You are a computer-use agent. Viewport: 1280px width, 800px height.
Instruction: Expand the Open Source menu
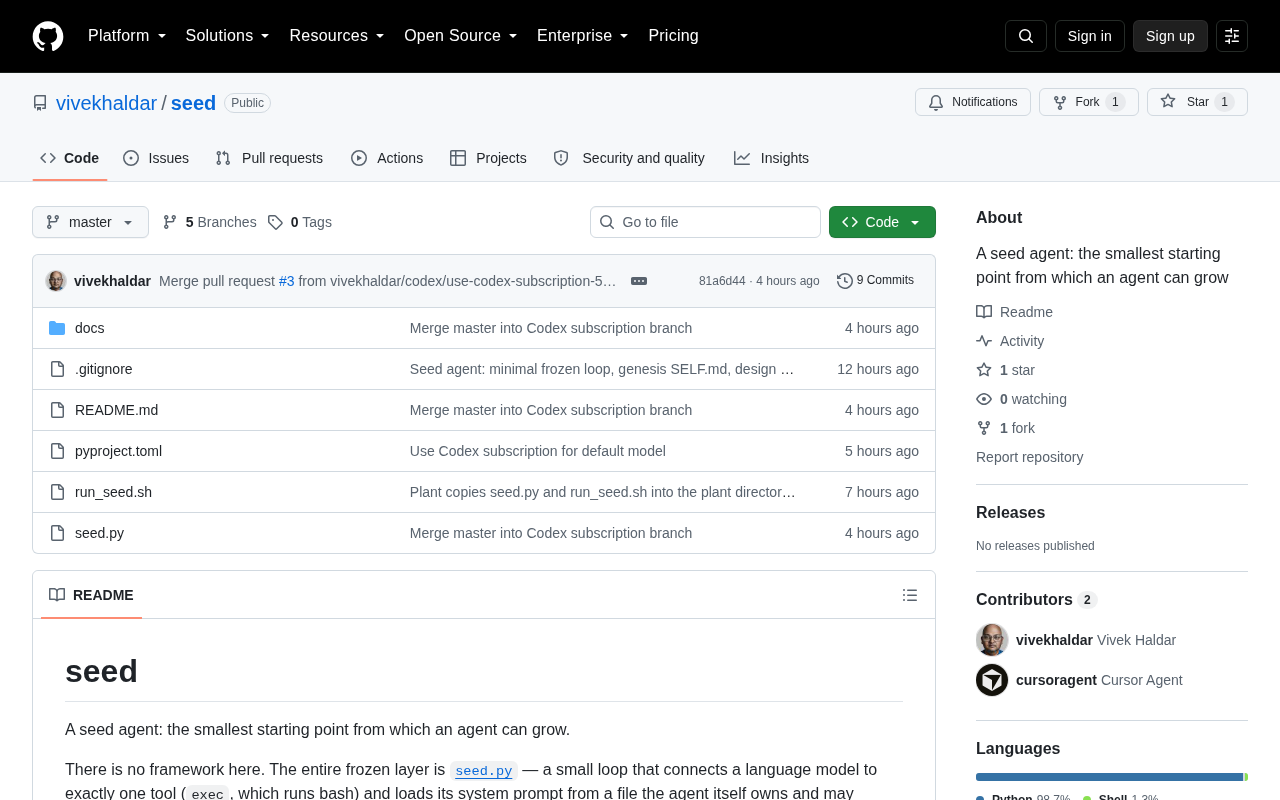pyautogui.click(x=461, y=36)
